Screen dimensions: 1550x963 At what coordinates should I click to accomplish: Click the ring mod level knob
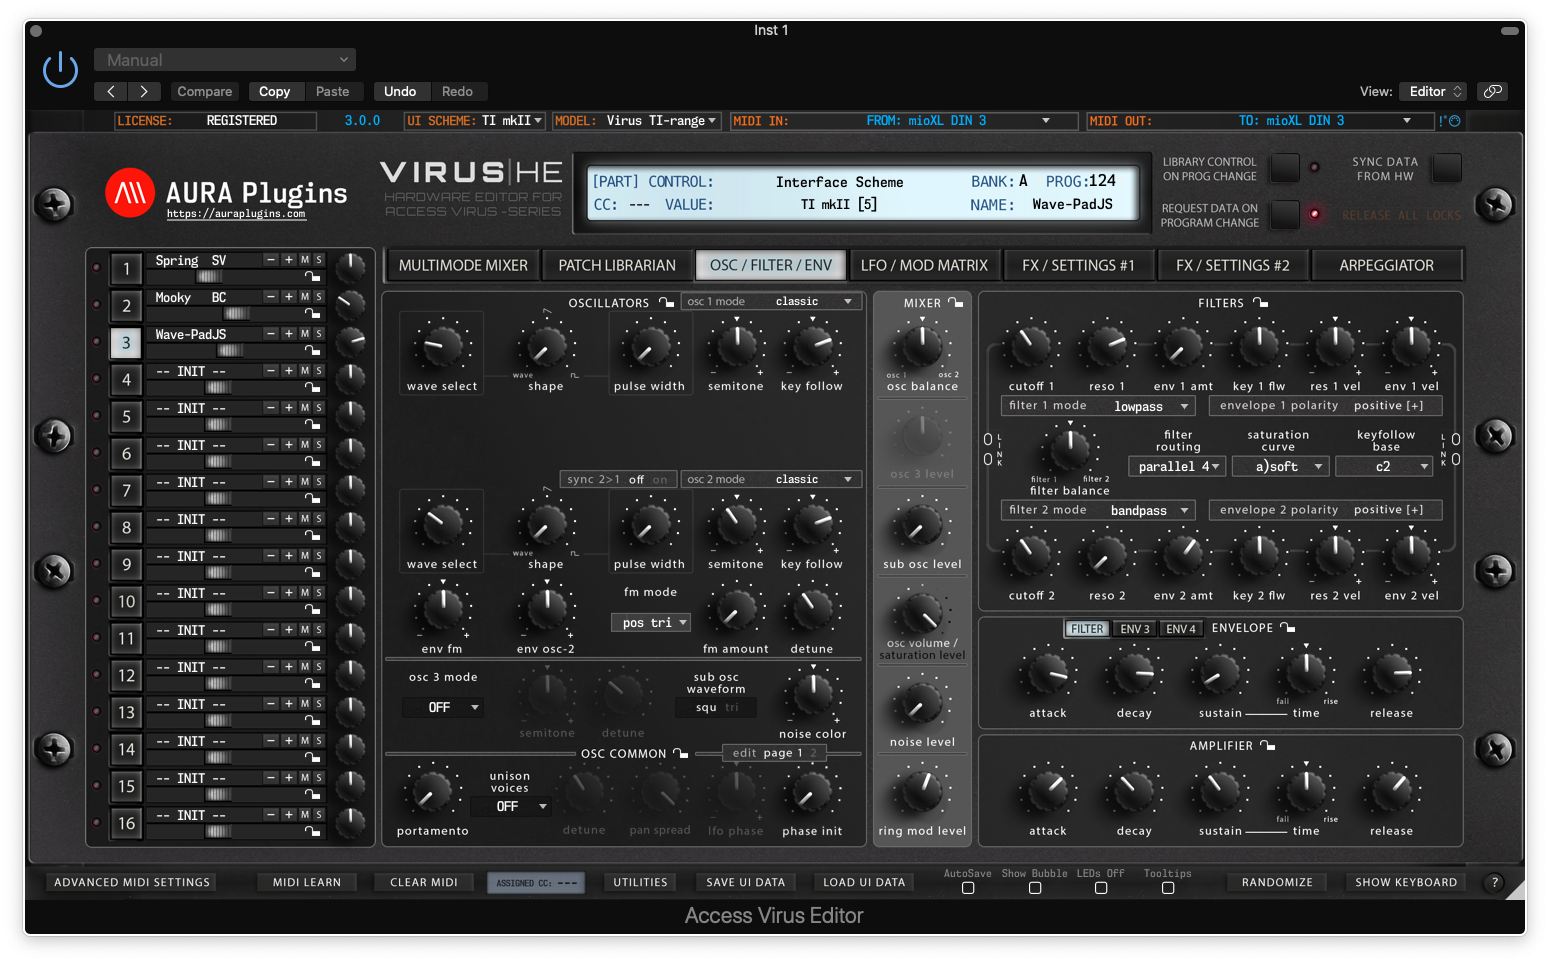tap(921, 792)
